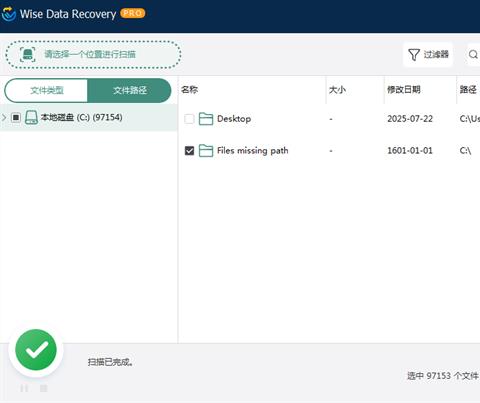Check the Desktop folder checkbox
This screenshot has width=480, height=403.
click(x=189, y=119)
